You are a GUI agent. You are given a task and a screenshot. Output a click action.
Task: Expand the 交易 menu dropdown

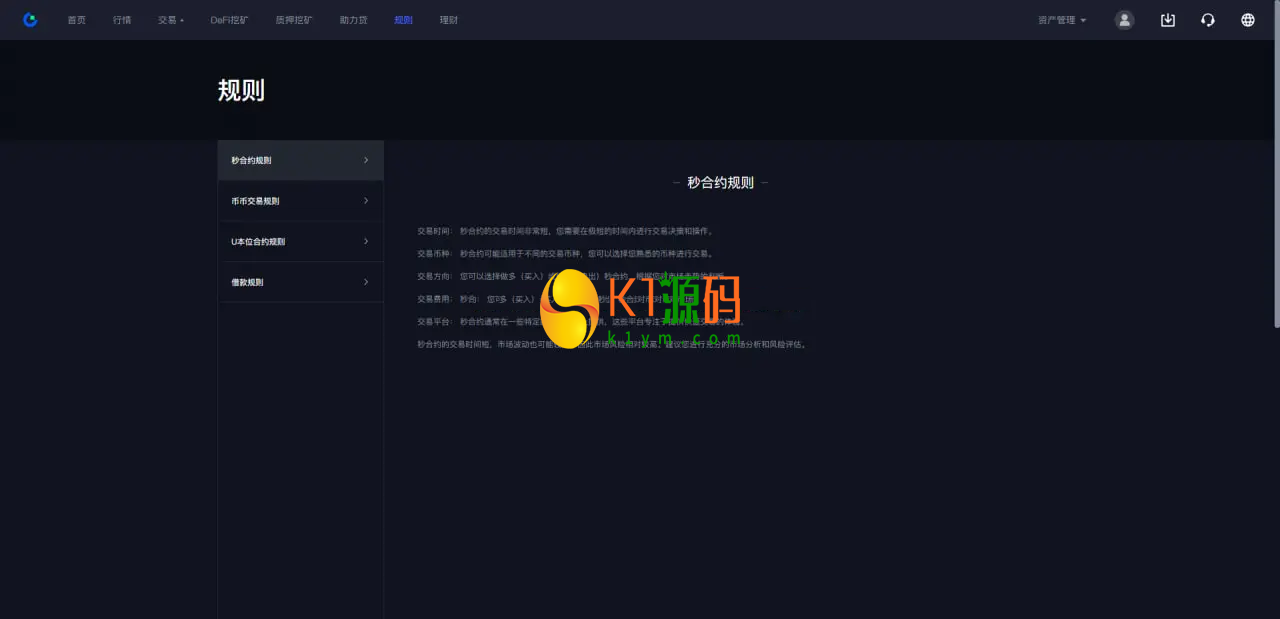(x=171, y=20)
